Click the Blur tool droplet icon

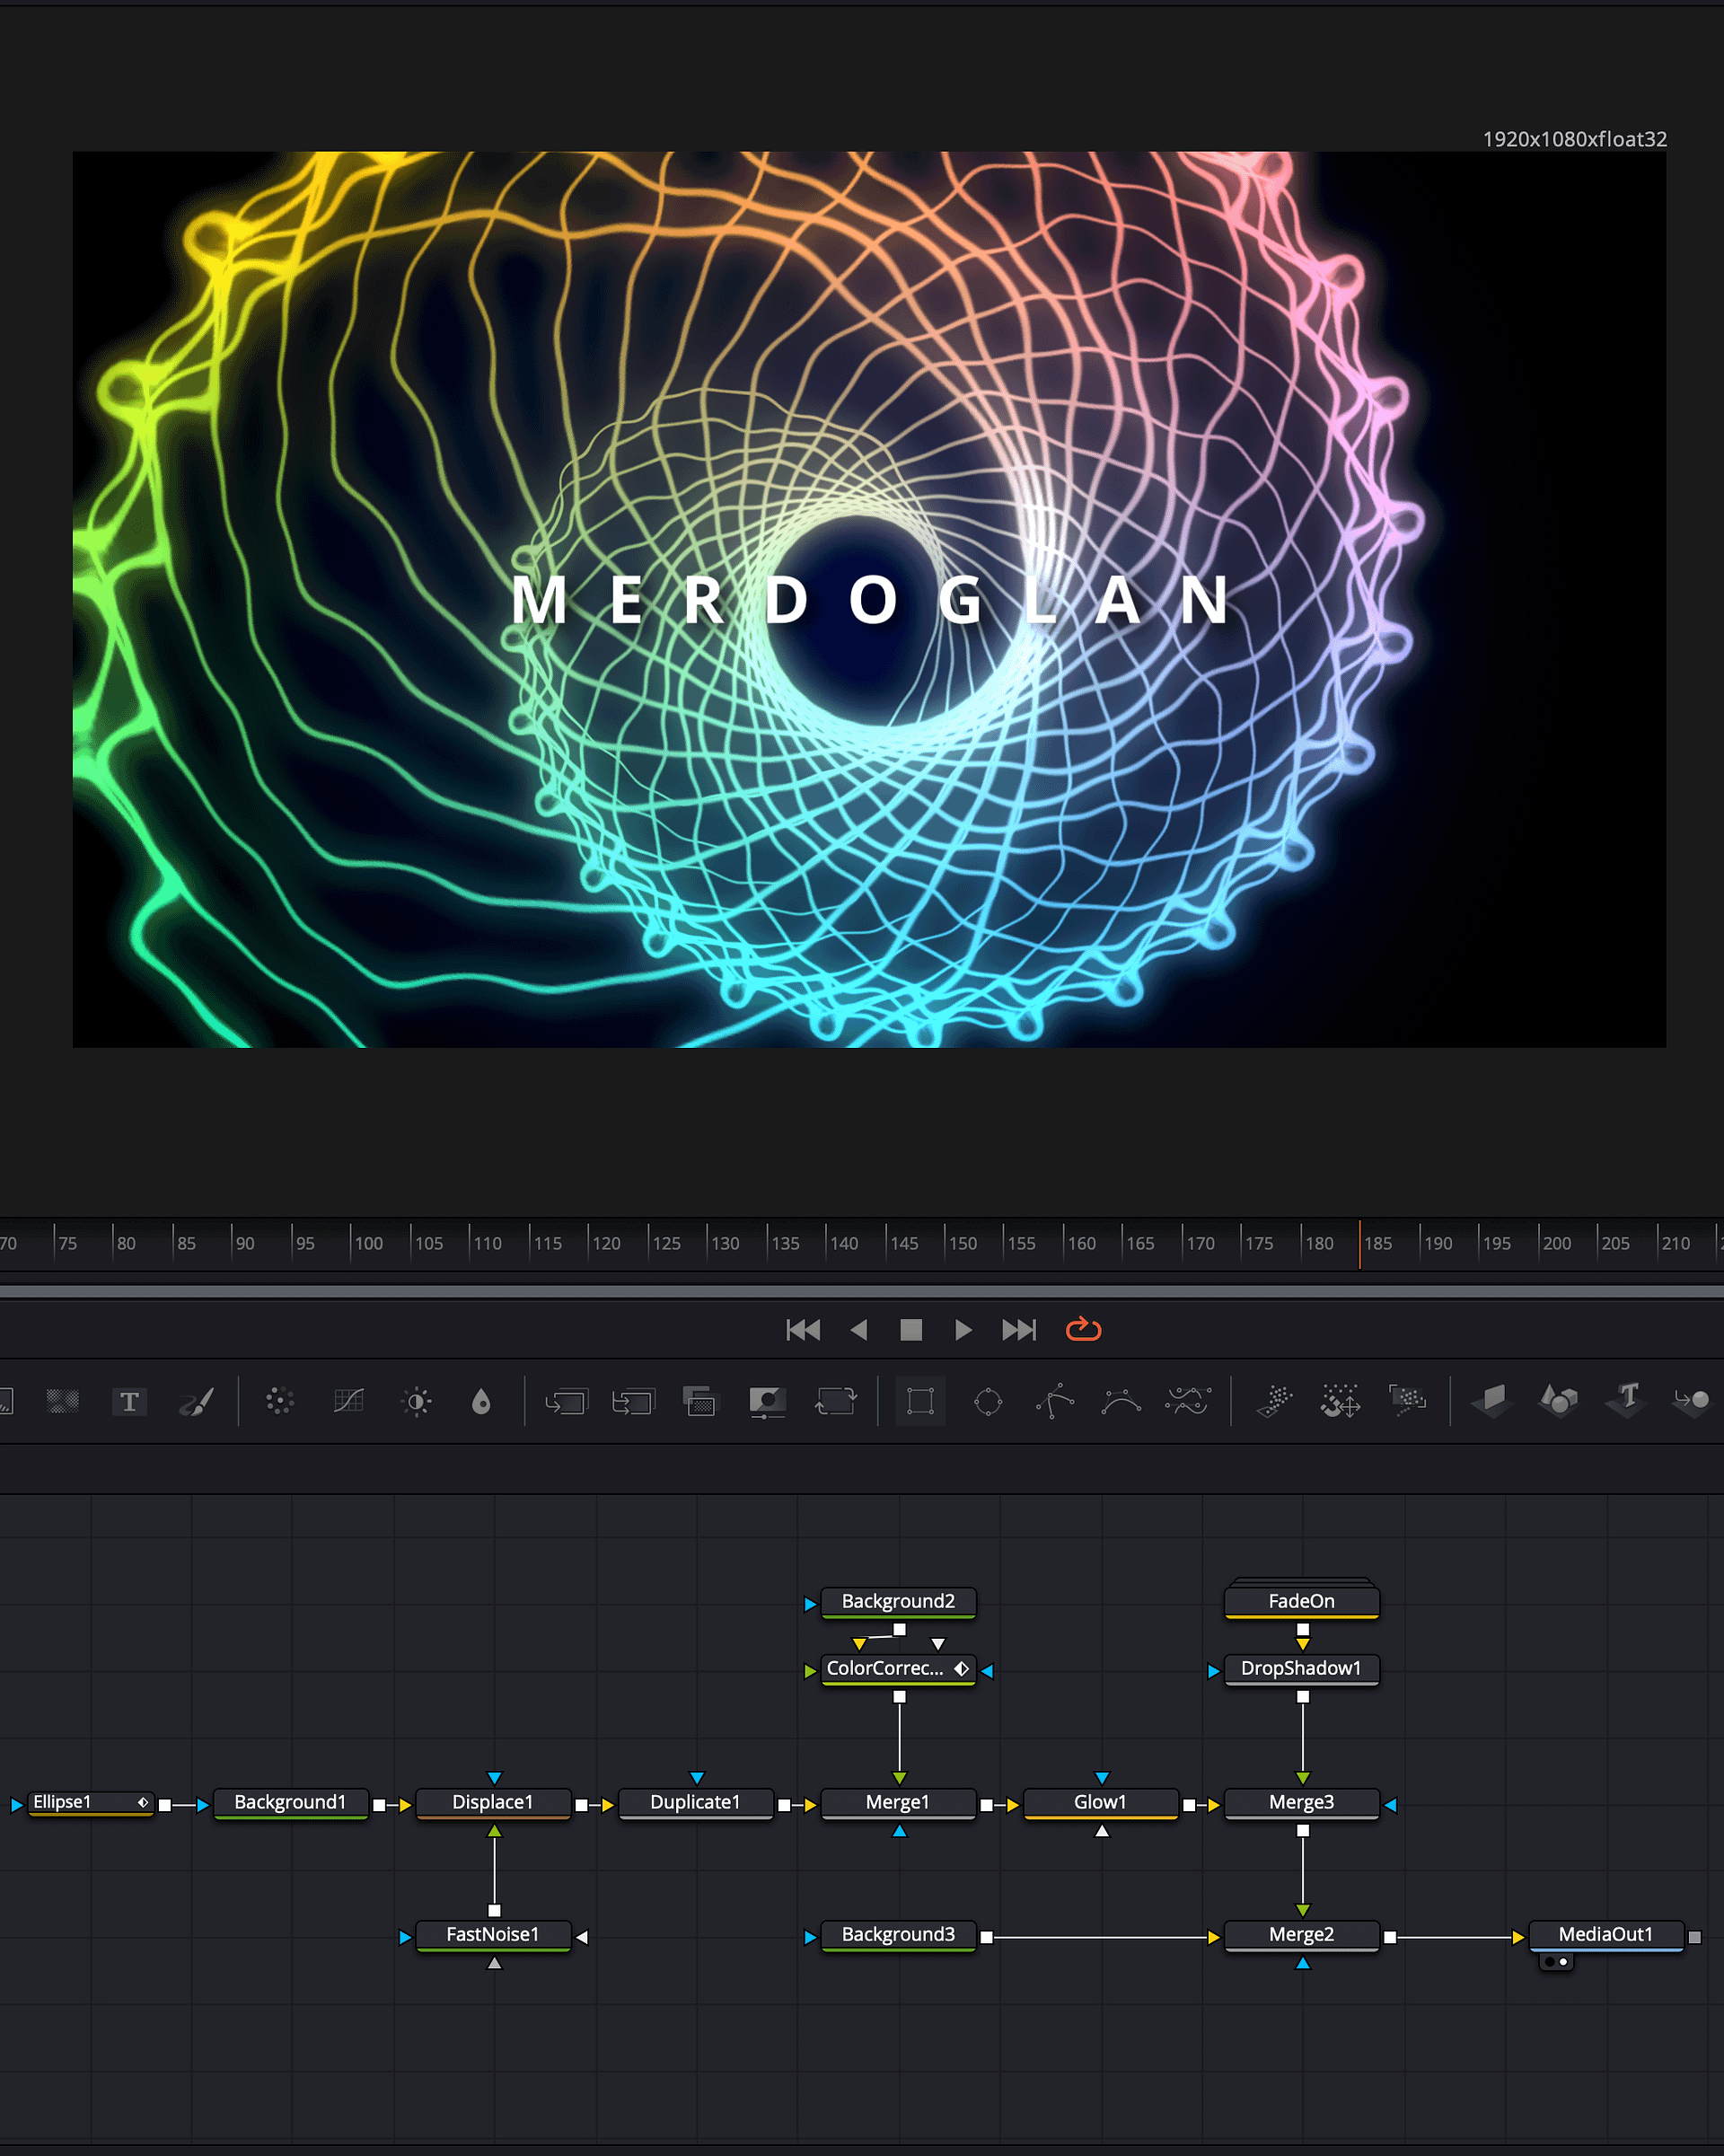481,1401
